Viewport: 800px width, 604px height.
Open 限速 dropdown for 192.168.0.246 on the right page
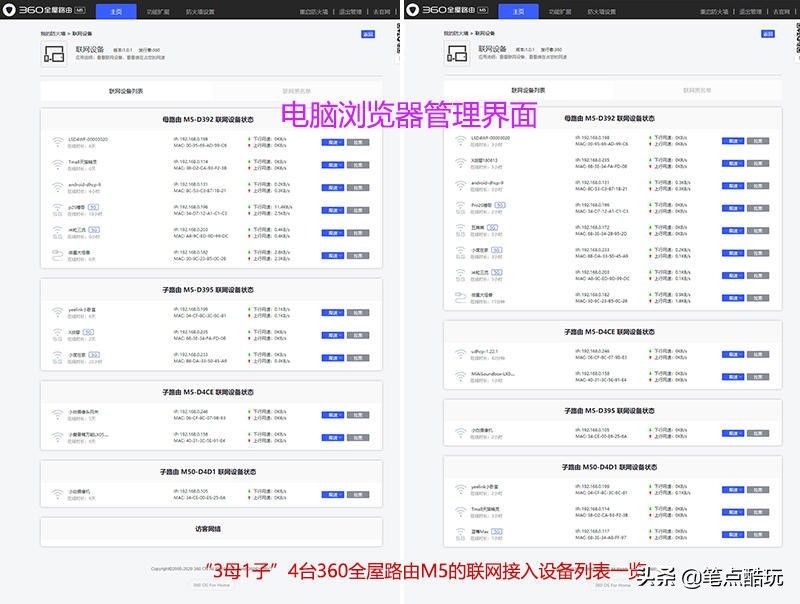[731, 354]
